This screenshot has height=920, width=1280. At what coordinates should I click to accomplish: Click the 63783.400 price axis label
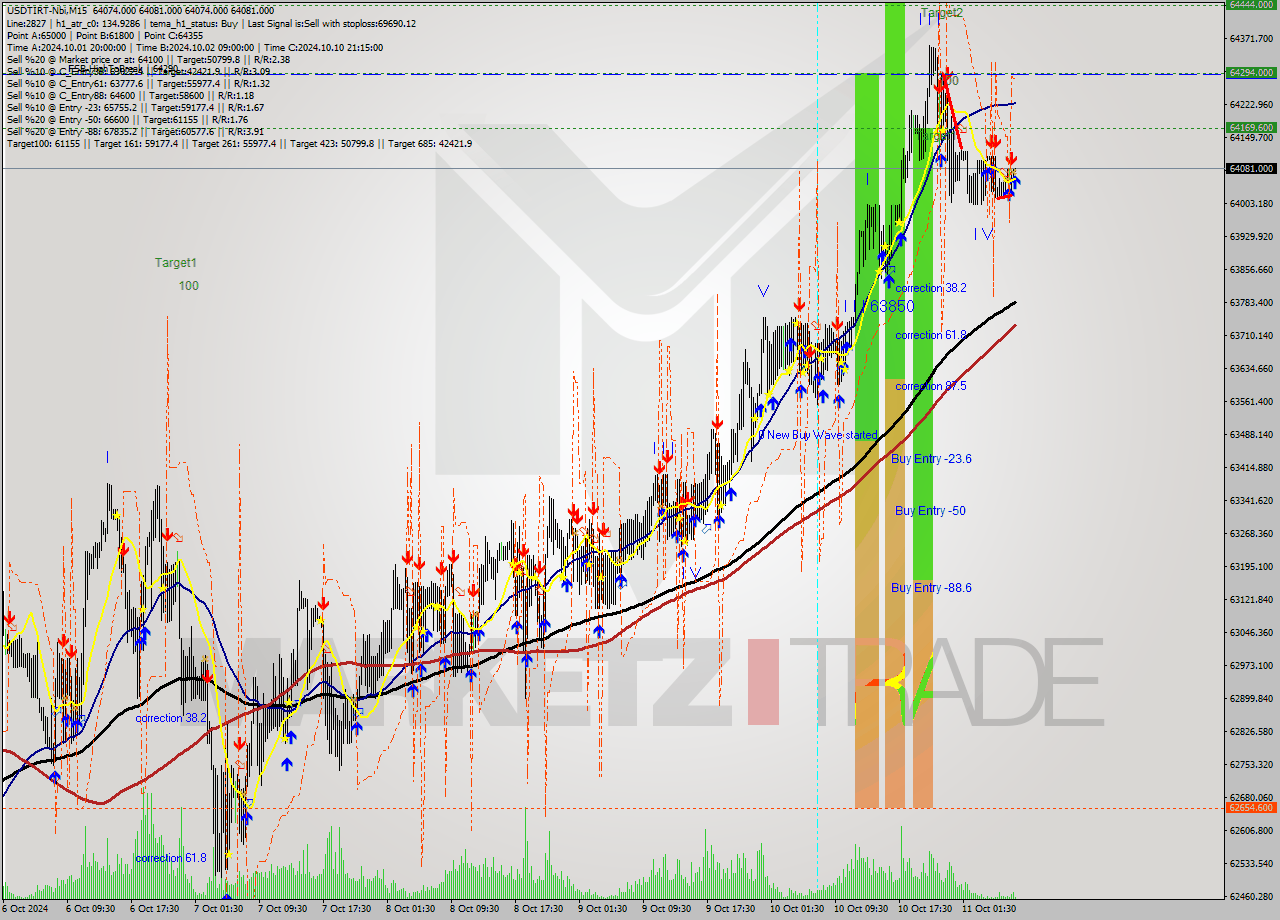pos(1250,303)
